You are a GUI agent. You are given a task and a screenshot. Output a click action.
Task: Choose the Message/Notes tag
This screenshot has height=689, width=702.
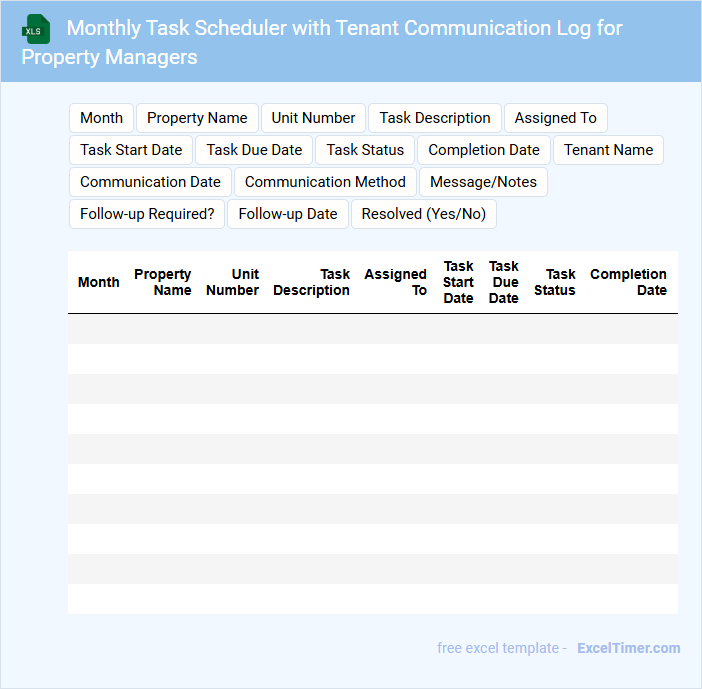click(x=483, y=182)
